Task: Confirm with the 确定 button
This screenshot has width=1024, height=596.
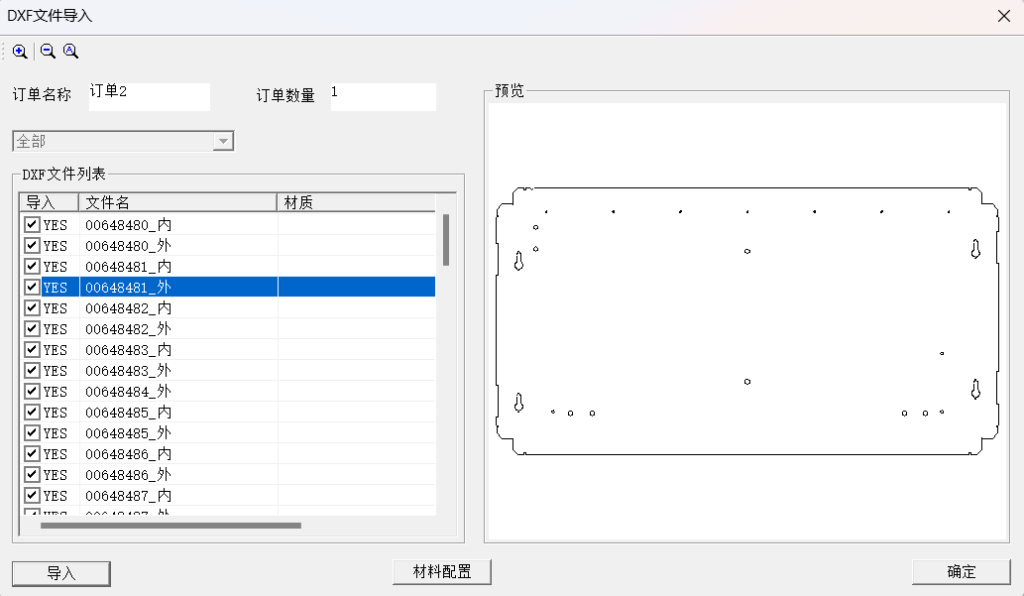Action: 960,571
